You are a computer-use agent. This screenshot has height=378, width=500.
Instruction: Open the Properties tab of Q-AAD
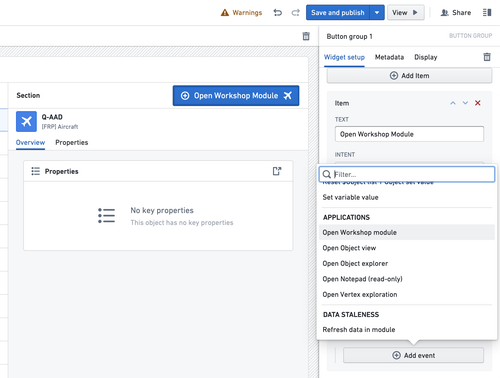72,143
